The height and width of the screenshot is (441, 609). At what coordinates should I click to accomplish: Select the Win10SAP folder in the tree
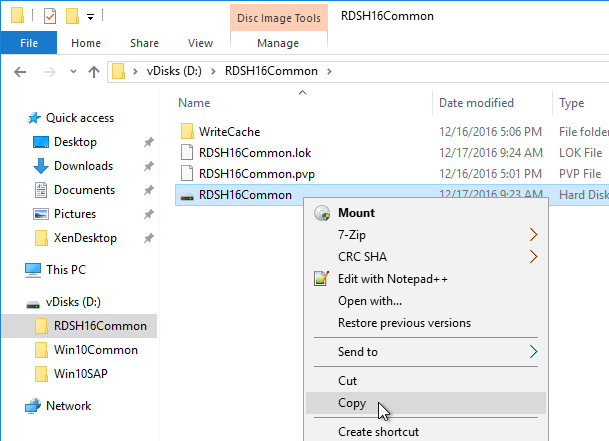point(81,374)
